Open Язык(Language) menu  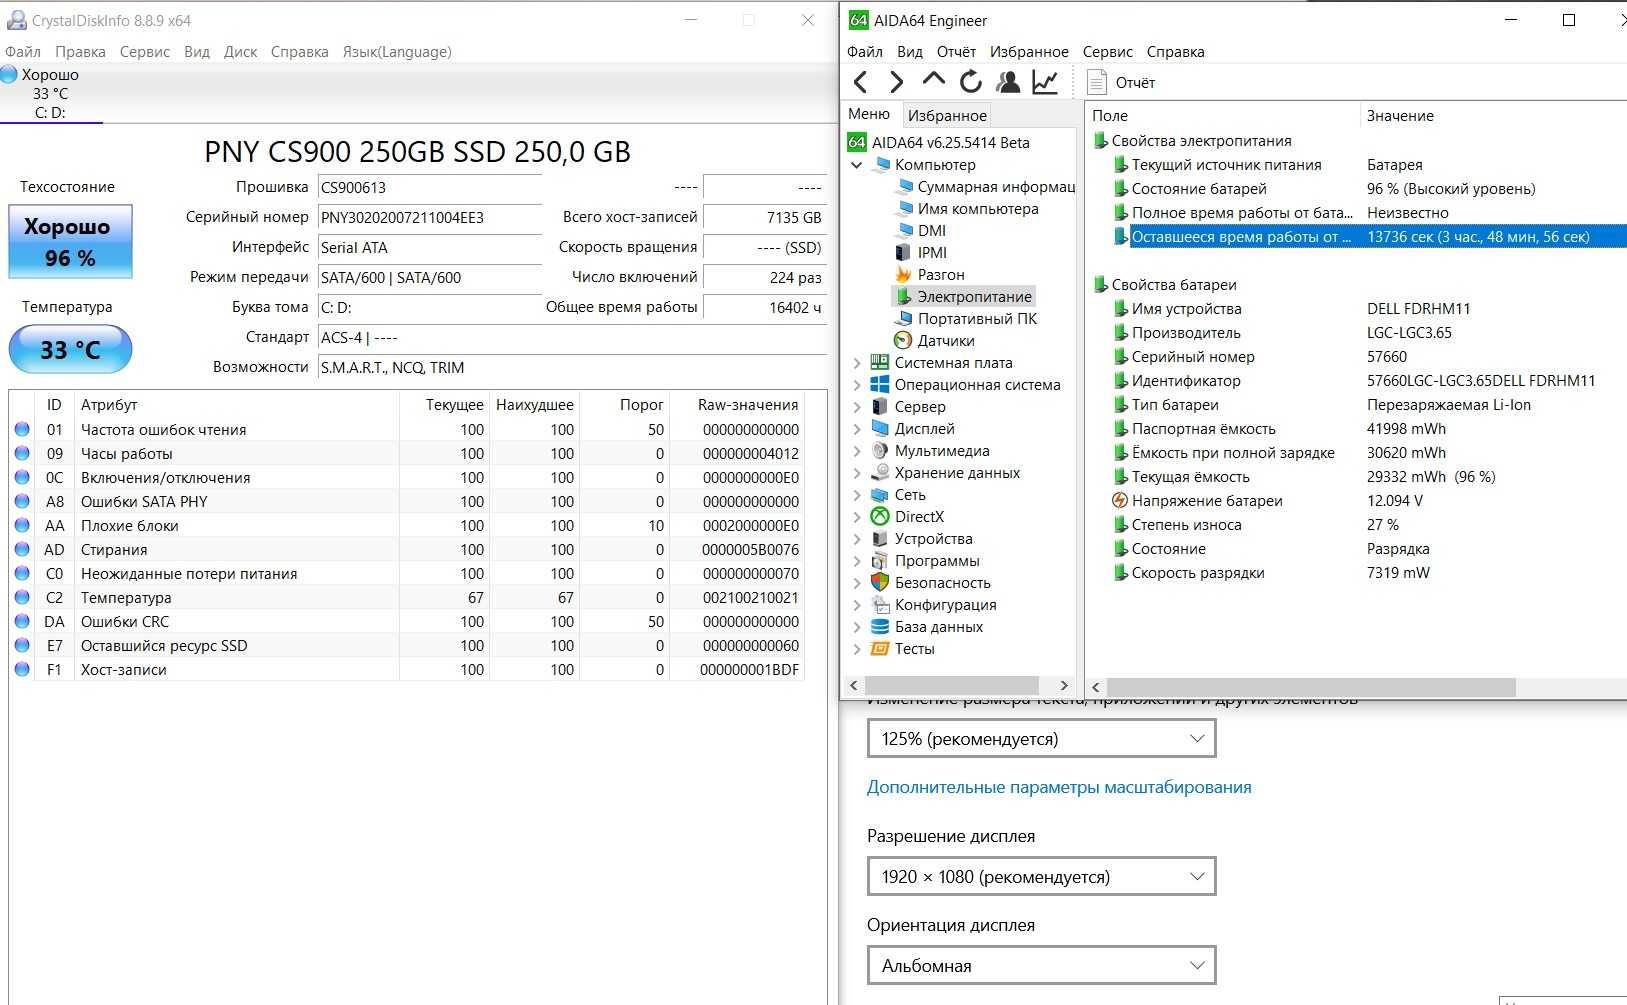point(397,52)
